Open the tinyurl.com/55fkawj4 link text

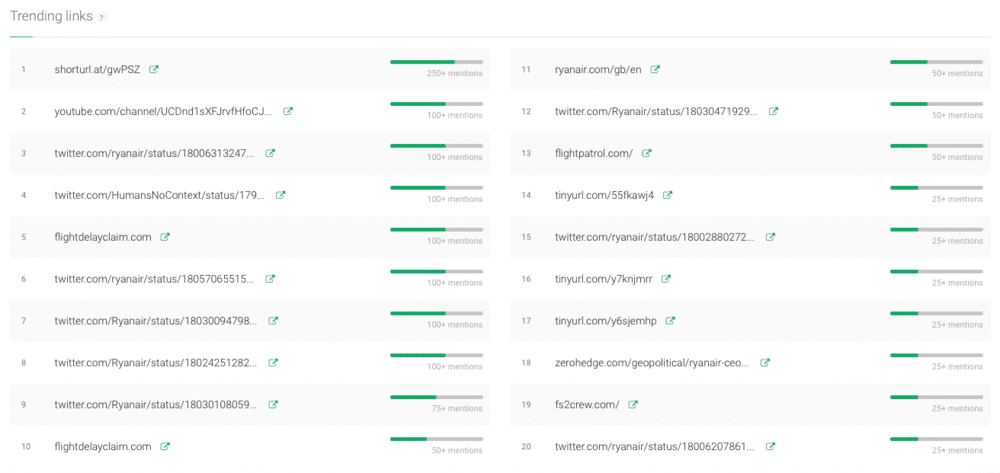pos(605,195)
